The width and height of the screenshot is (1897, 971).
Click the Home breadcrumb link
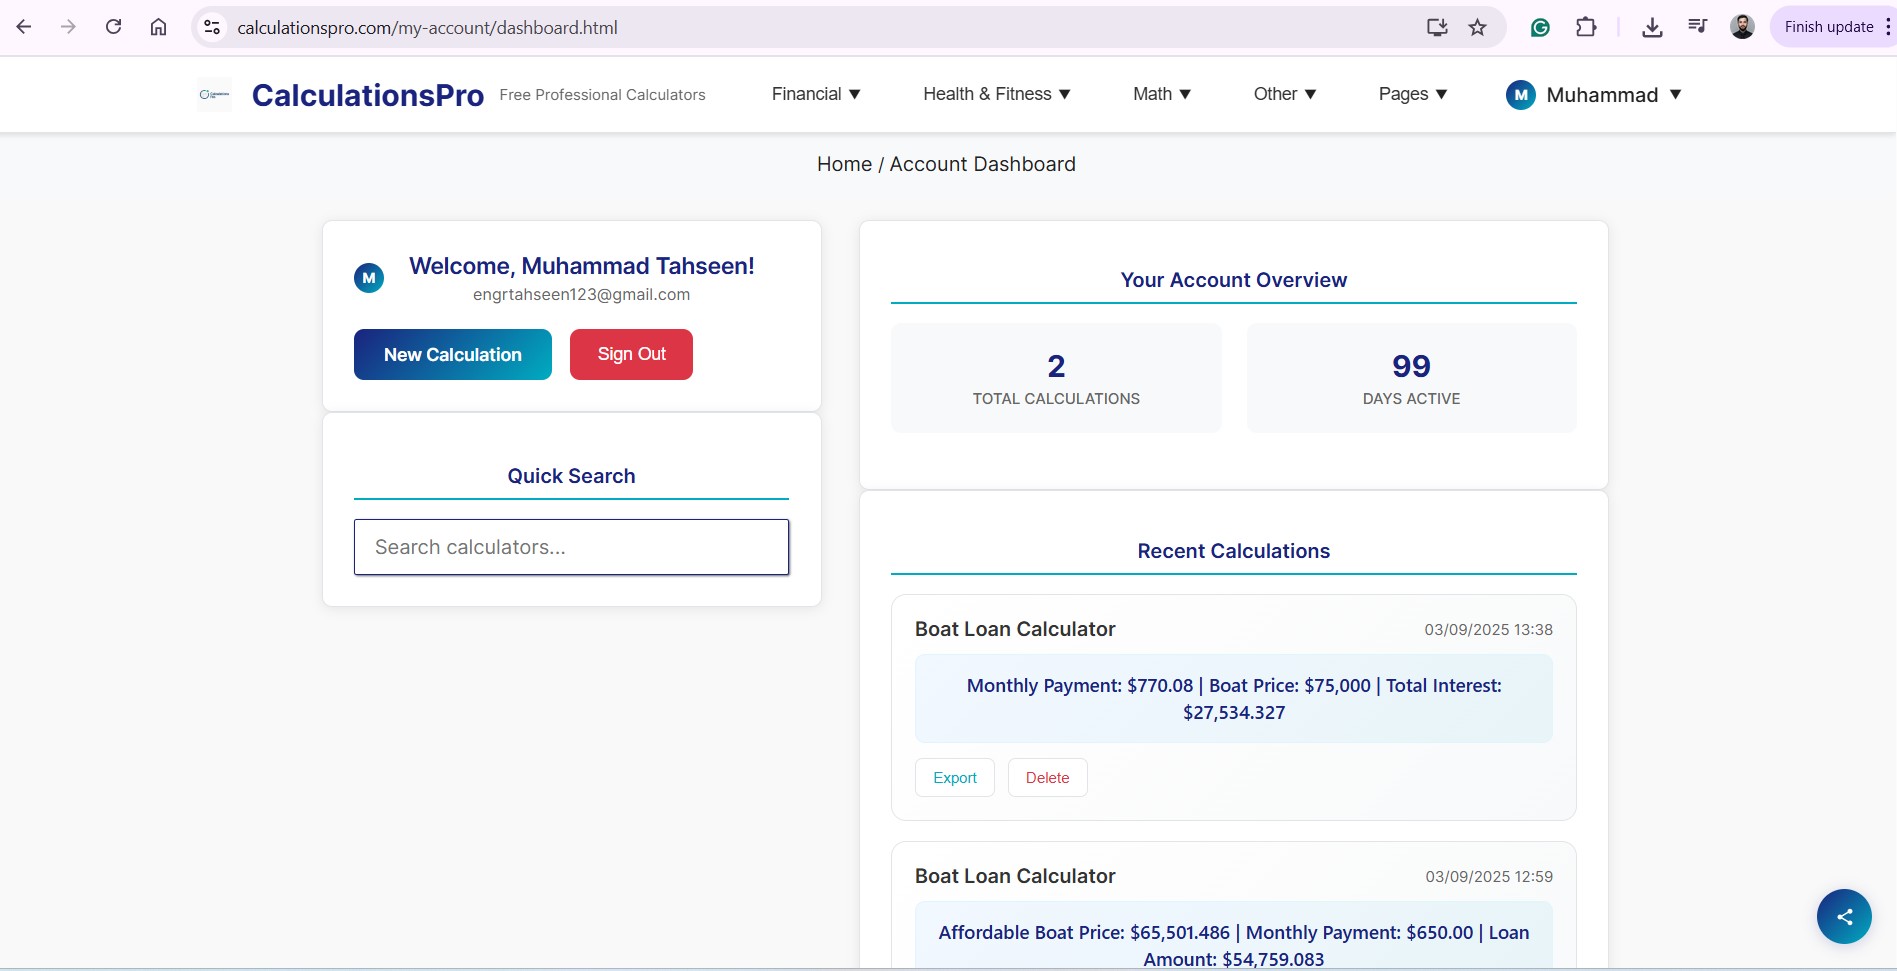coord(844,164)
